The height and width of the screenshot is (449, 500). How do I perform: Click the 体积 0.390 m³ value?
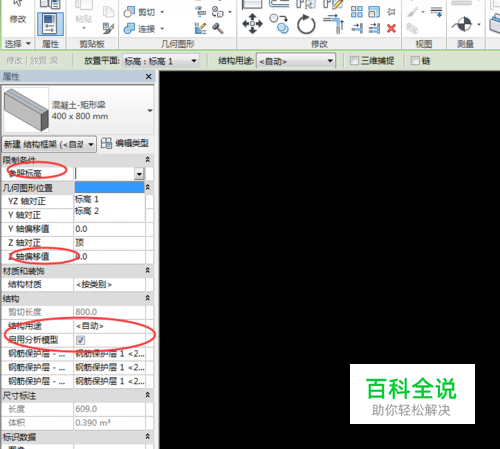click(x=109, y=423)
